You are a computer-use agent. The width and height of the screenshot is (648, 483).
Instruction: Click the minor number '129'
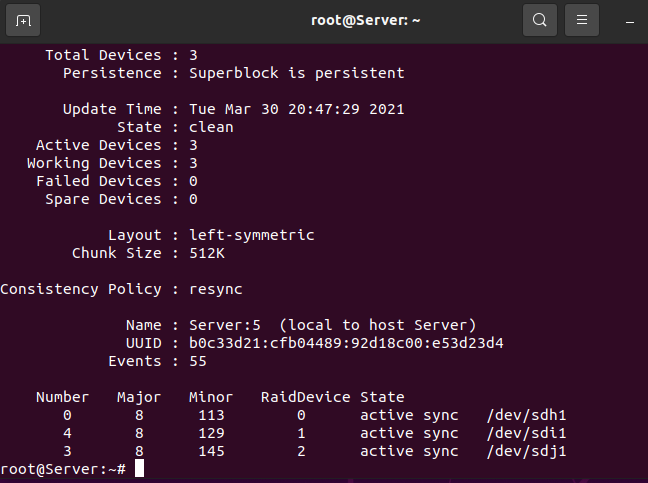pyautogui.click(x=211, y=433)
